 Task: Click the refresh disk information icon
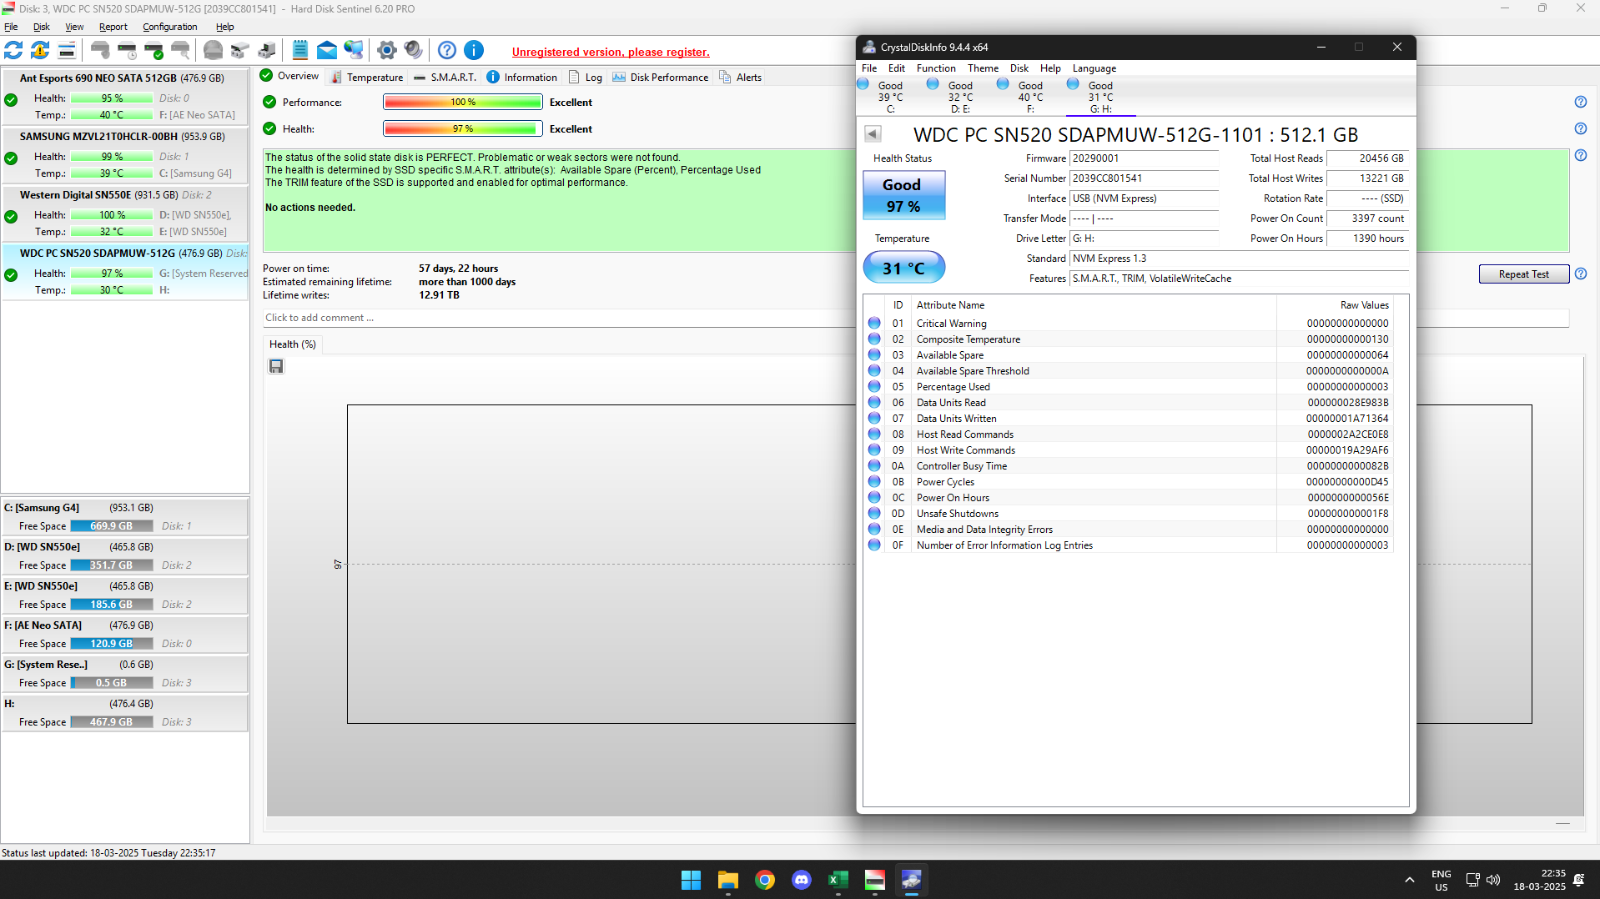point(13,50)
